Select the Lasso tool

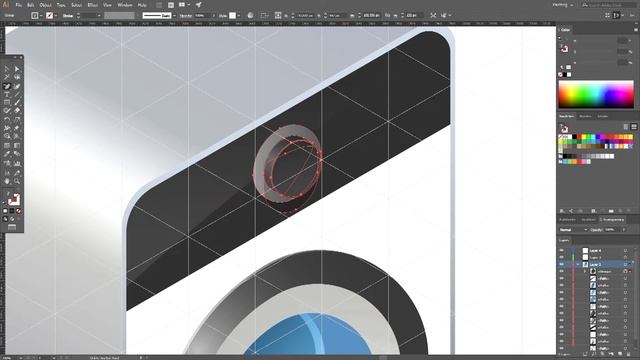[x=17, y=77]
